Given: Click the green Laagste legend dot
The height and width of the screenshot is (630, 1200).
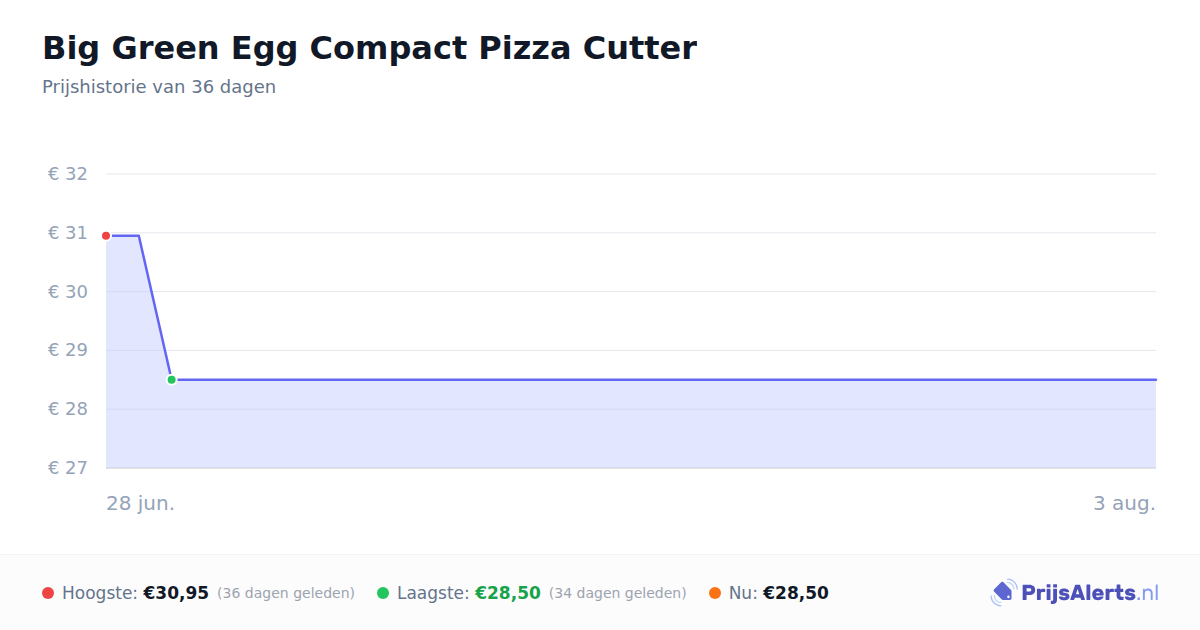Looking at the screenshot, I should pos(383,593).
